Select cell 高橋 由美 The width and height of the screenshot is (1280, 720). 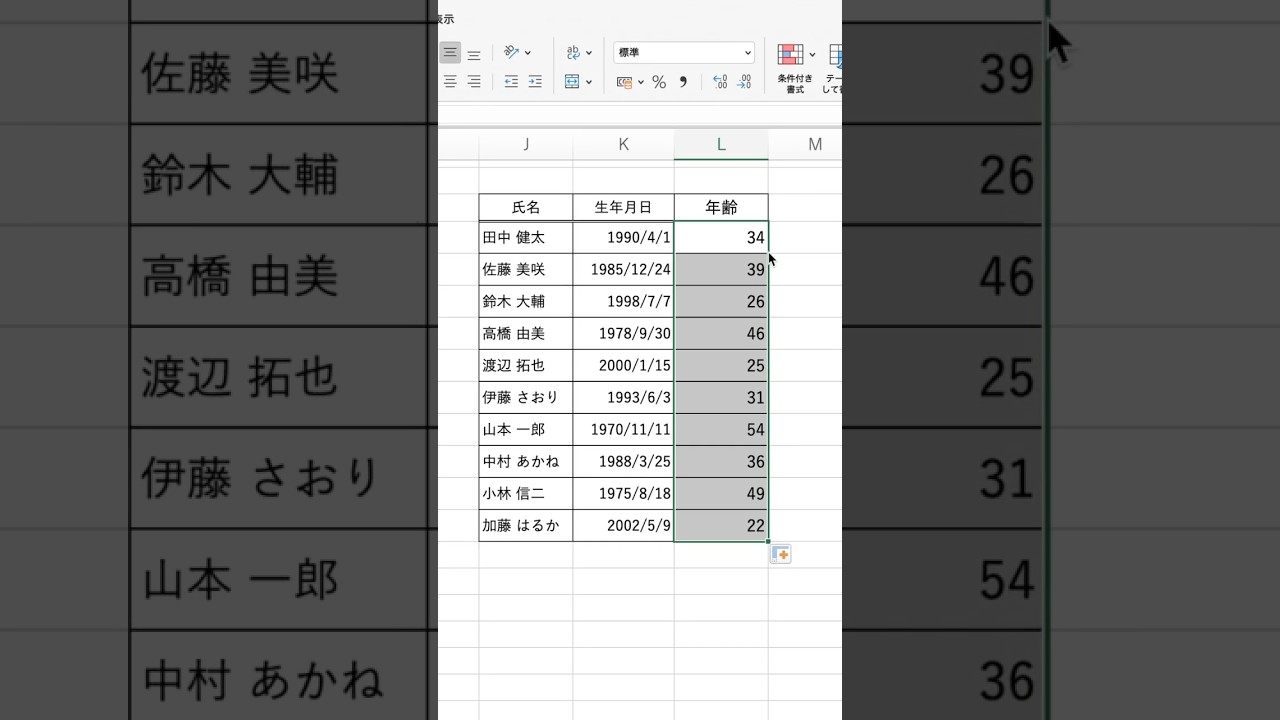point(526,333)
